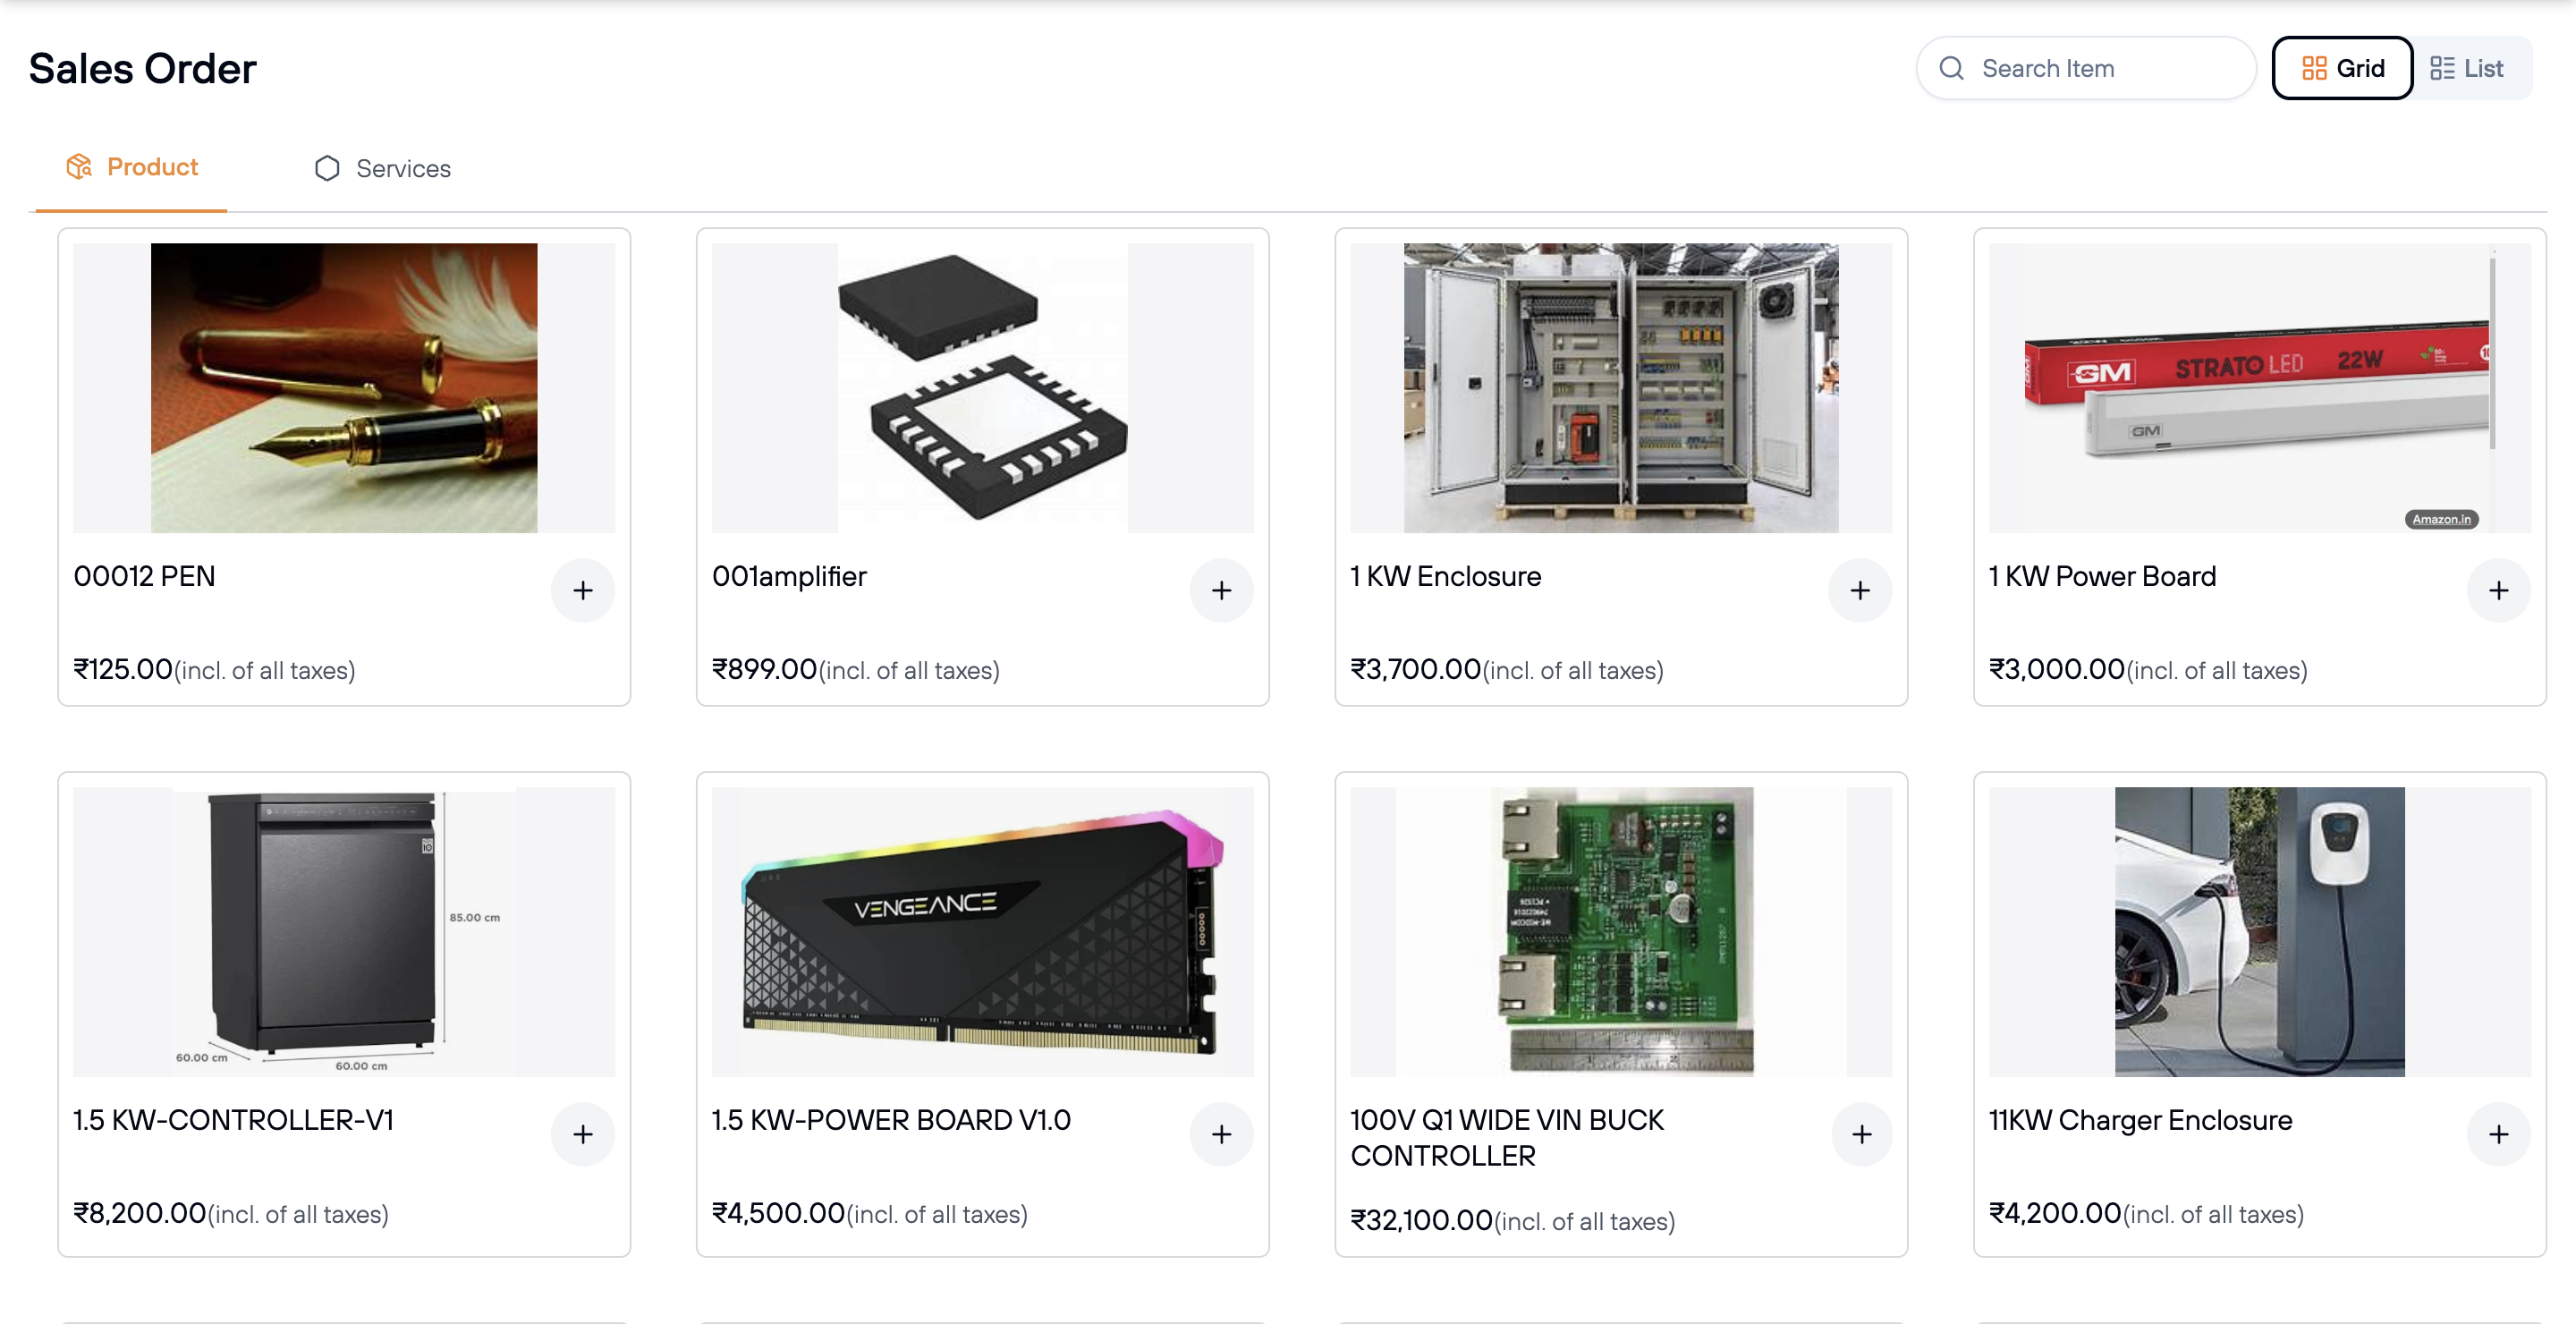Image resolution: width=2576 pixels, height=1324 pixels.
Task: Click plus icon for 1 KW Enclosure
Action: pyautogui.click(x=1859, y=591)
